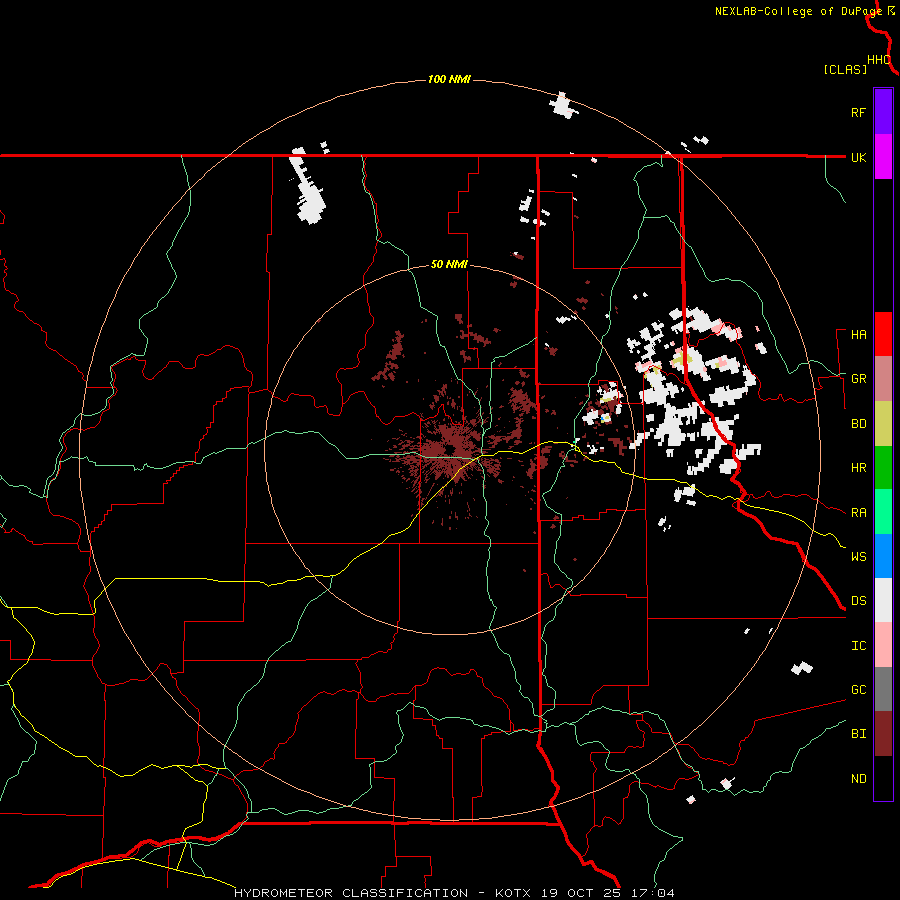This screenshot has height=900, width=900.
Task: Click the '100 NMI' range ring label
Action: point(449,79)
